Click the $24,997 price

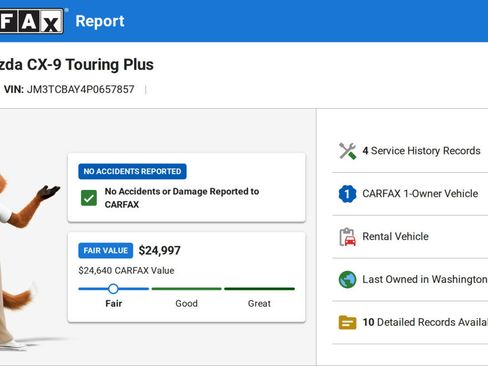[x=160, y=251]
